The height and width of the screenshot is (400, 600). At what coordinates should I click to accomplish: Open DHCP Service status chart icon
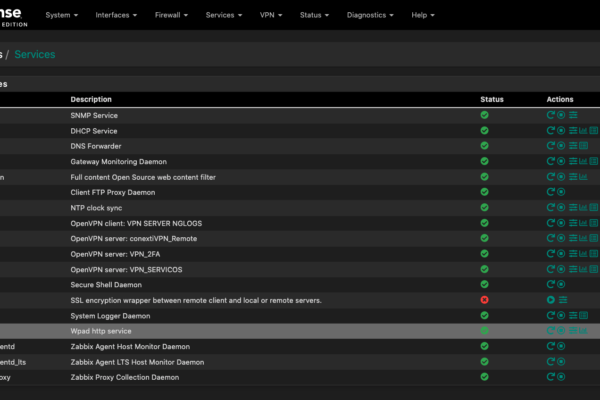[583, 131]
